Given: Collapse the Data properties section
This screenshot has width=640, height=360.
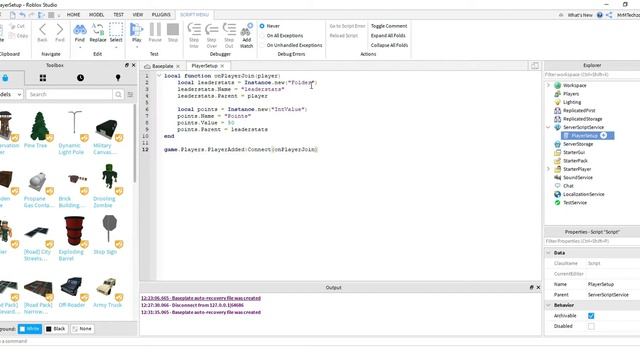Looking at the screenshot, I should (549, 253).
